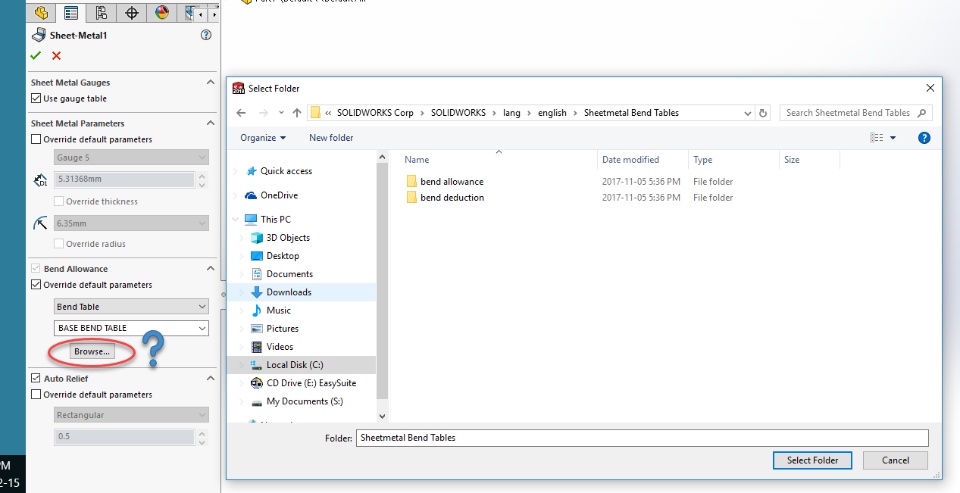Open the DisplayManager color sphere tab

coord(162,12)
